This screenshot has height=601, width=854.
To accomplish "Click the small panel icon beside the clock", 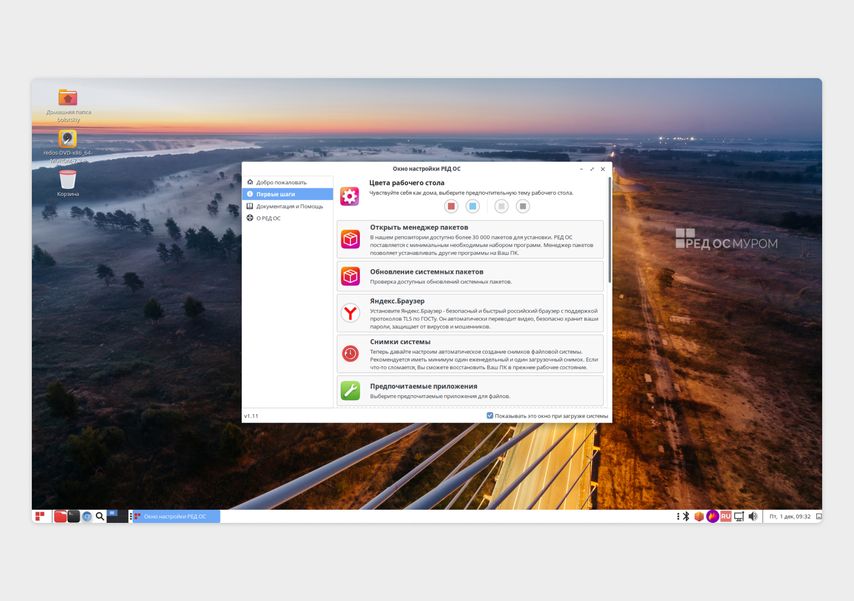I will click(818, 516).
